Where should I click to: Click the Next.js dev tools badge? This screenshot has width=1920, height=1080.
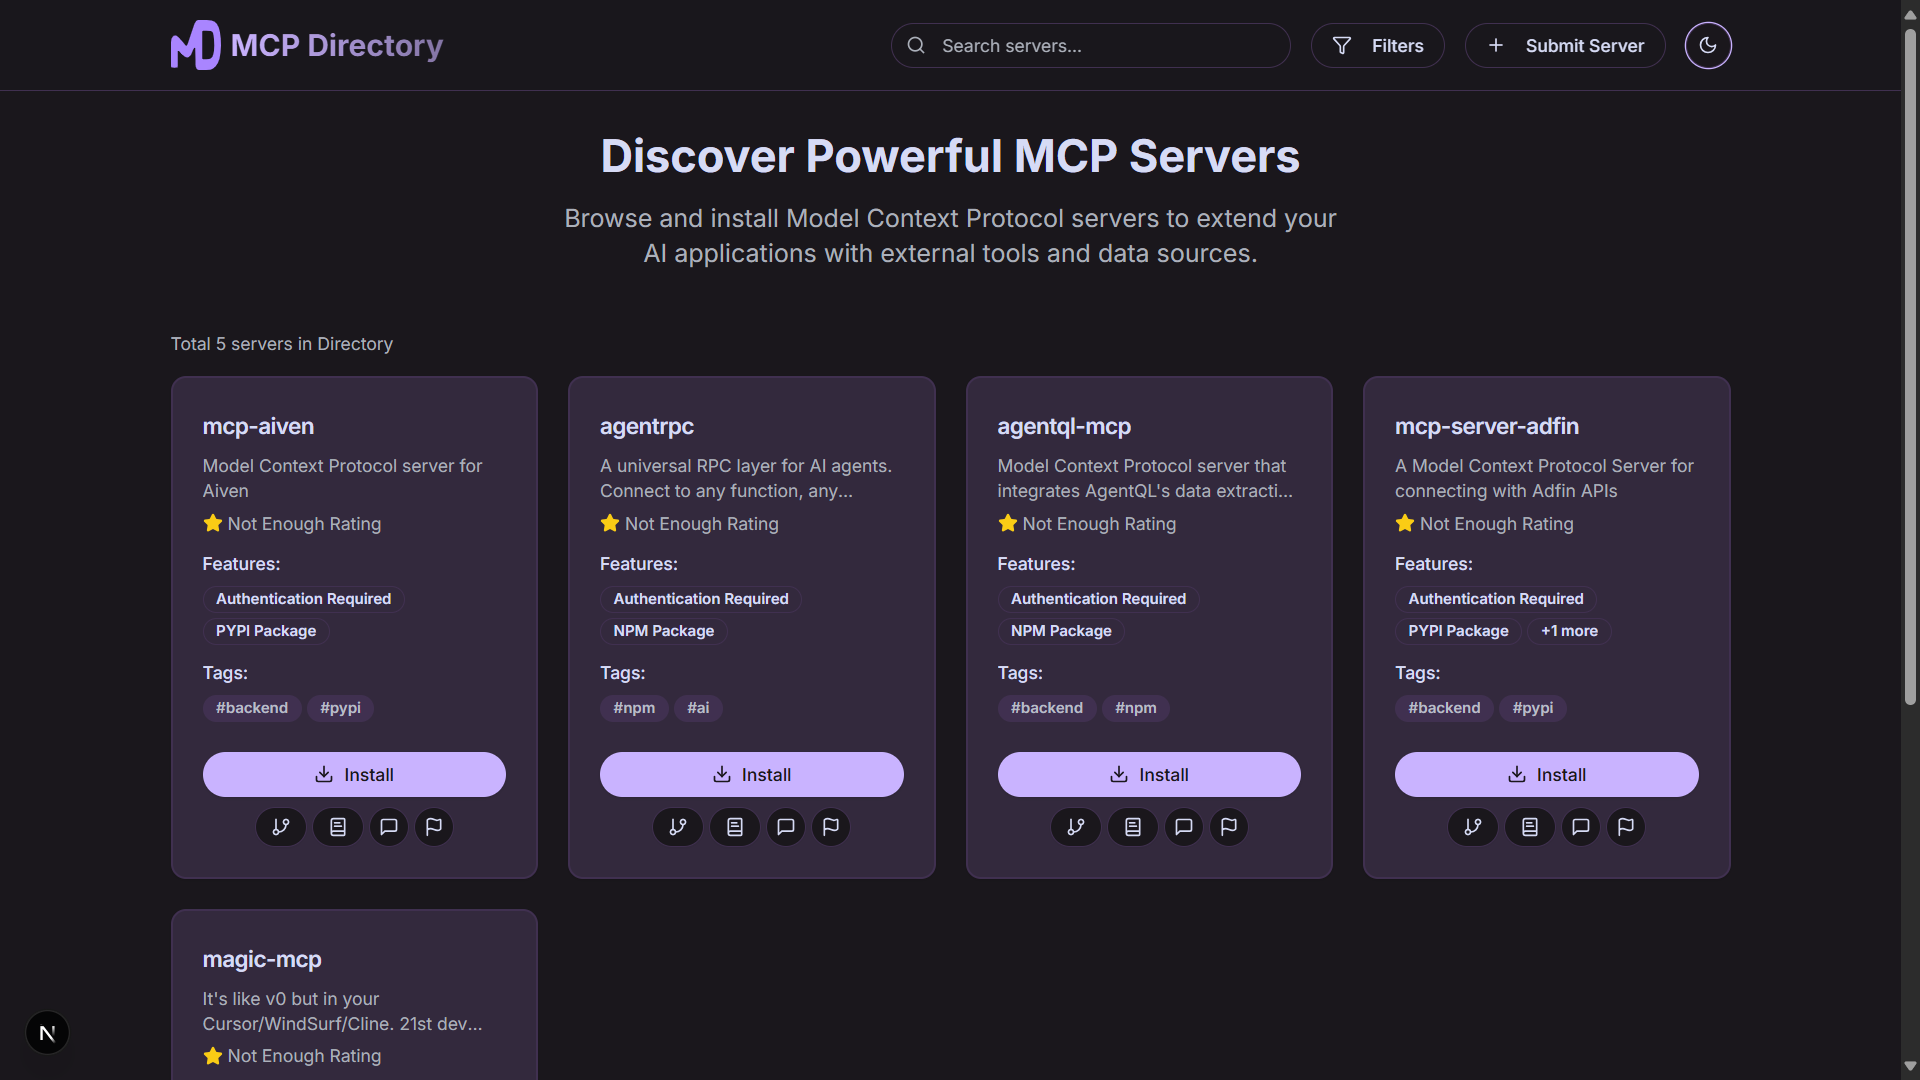coord(47,1033)
